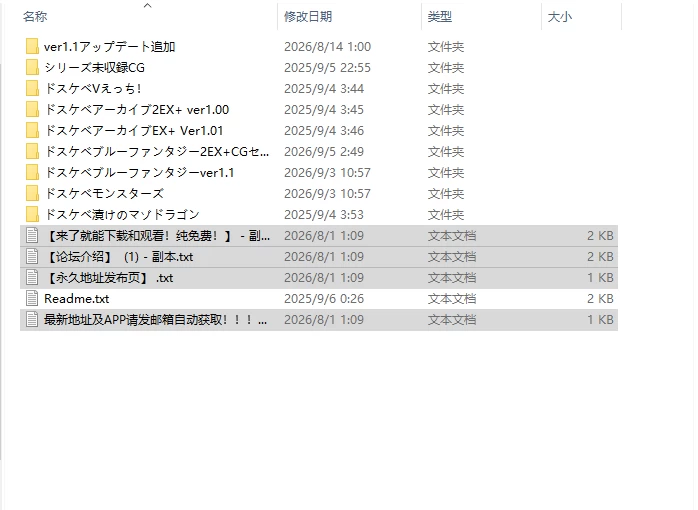Select file name 【来了就能下载和观看!纯免费!】
The width and height of the screenshot is (698, 510).
click(157, 235)
